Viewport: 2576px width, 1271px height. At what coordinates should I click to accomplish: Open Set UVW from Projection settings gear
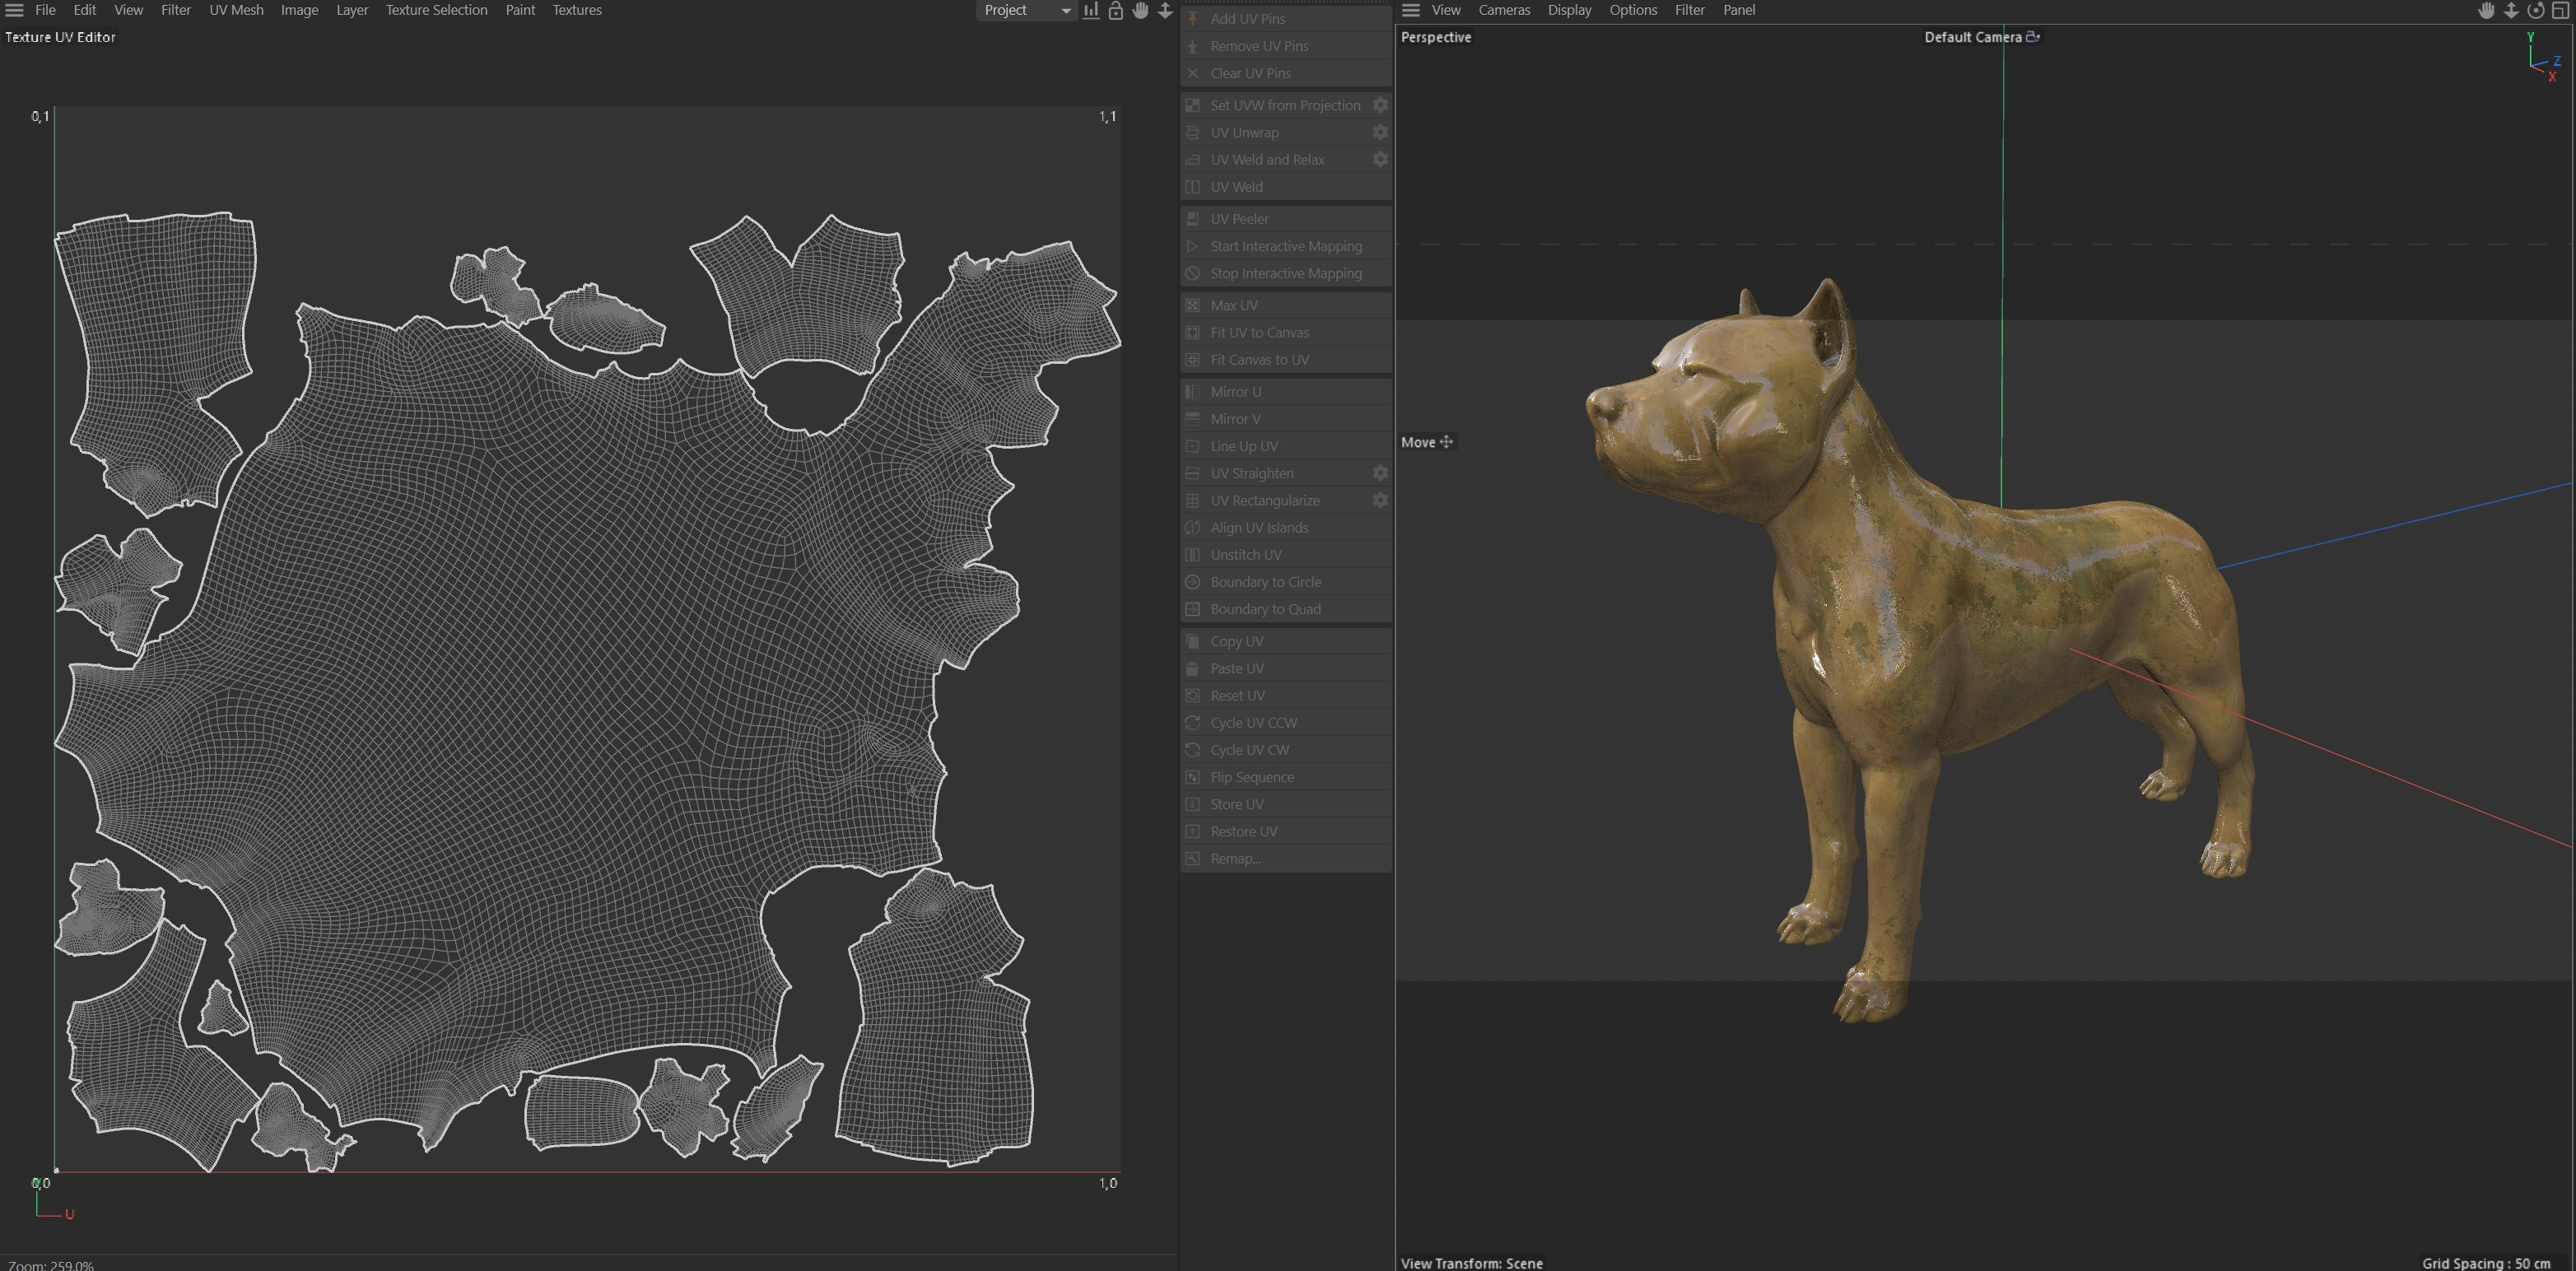coord(1380,105)
